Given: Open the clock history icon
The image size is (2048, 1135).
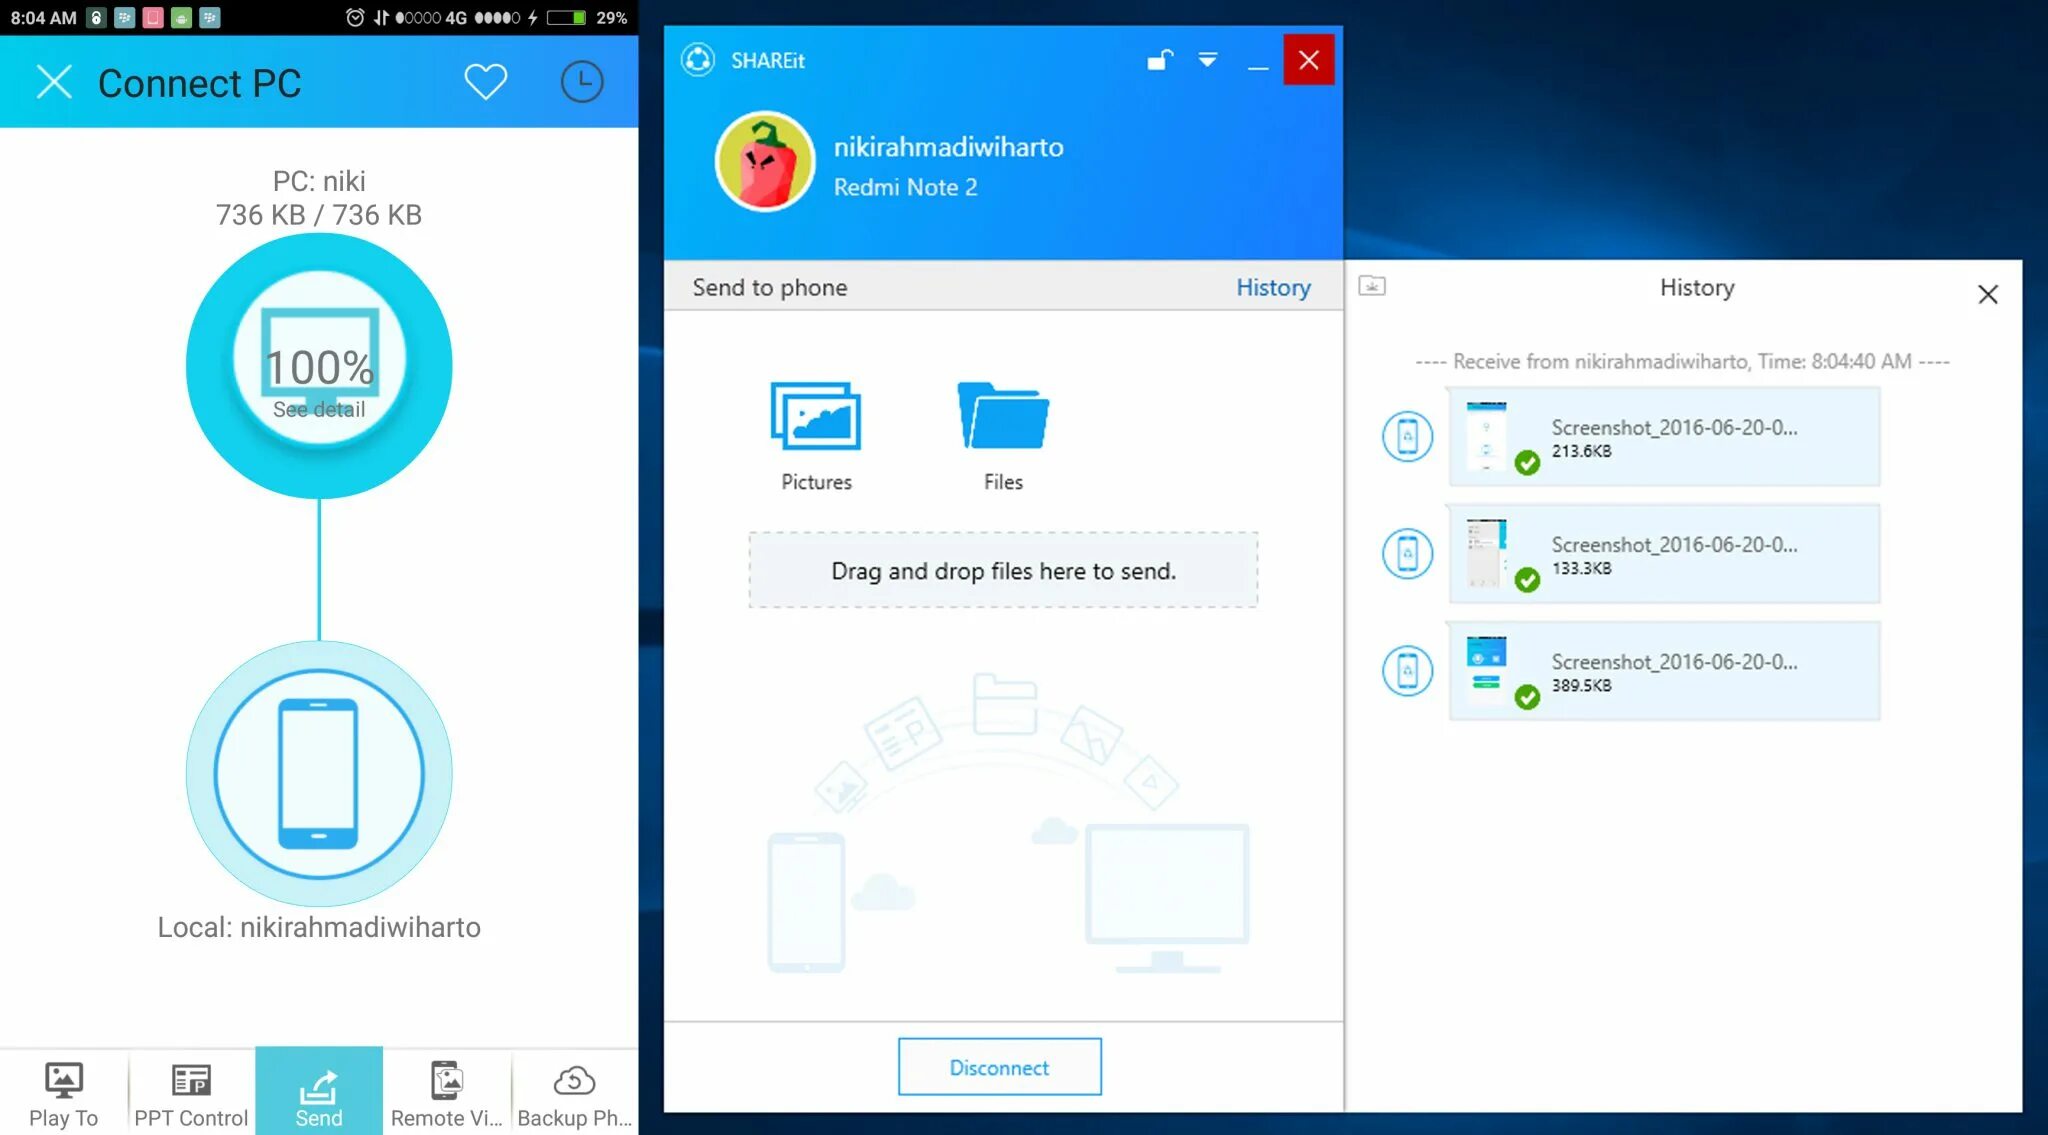Looking at the screenshot, I should (x=581, y=82).
